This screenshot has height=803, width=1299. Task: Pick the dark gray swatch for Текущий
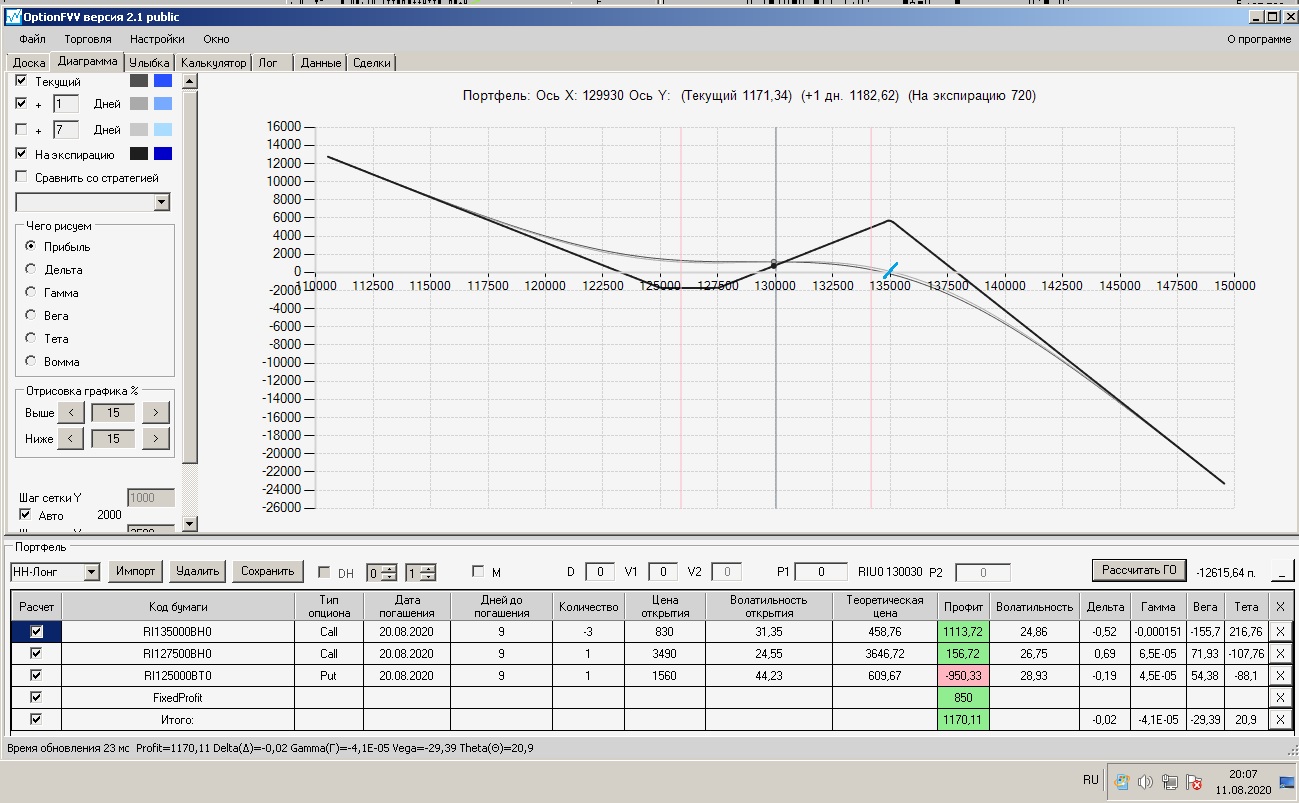(139, 81)
